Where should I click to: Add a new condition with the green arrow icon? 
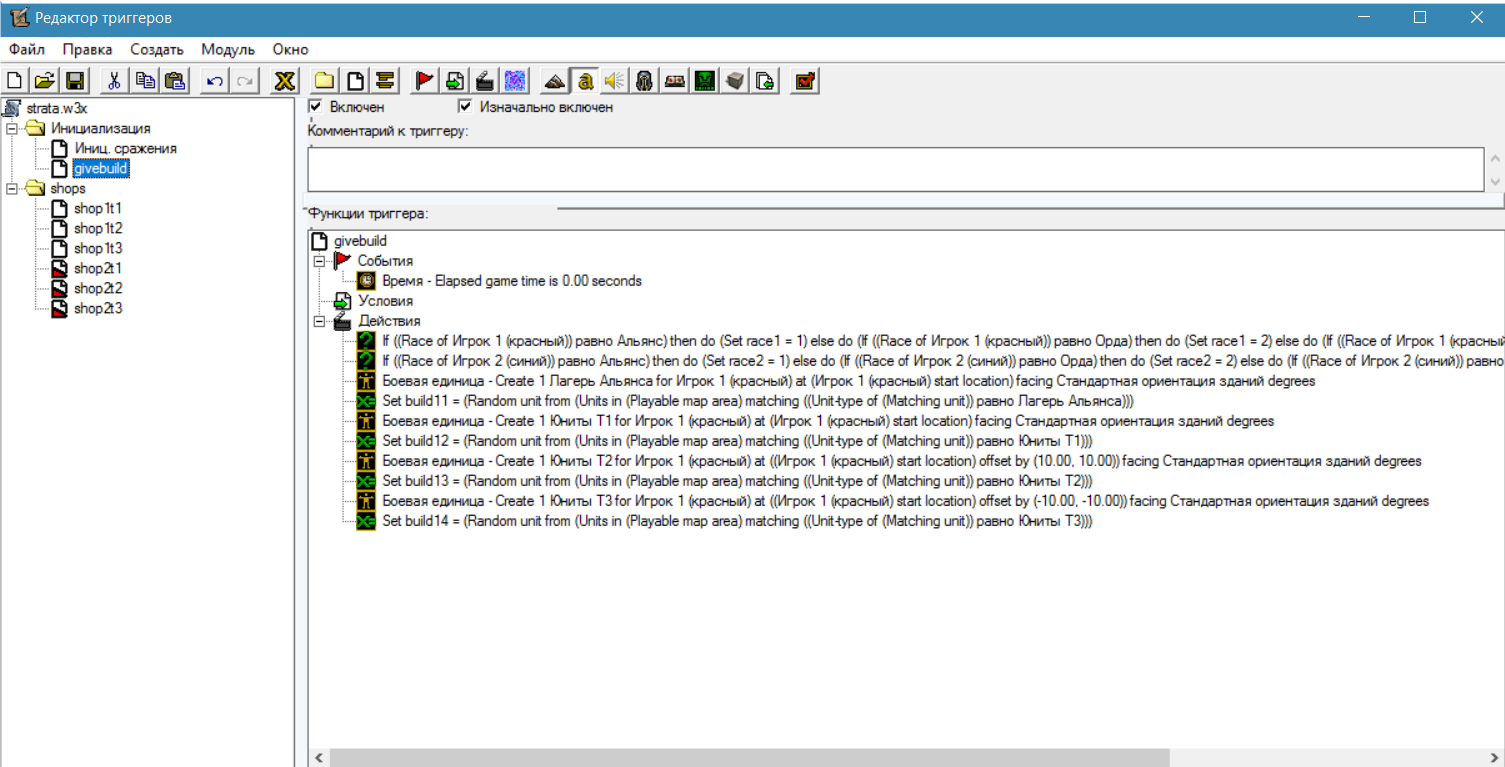[x=455, y=81]
